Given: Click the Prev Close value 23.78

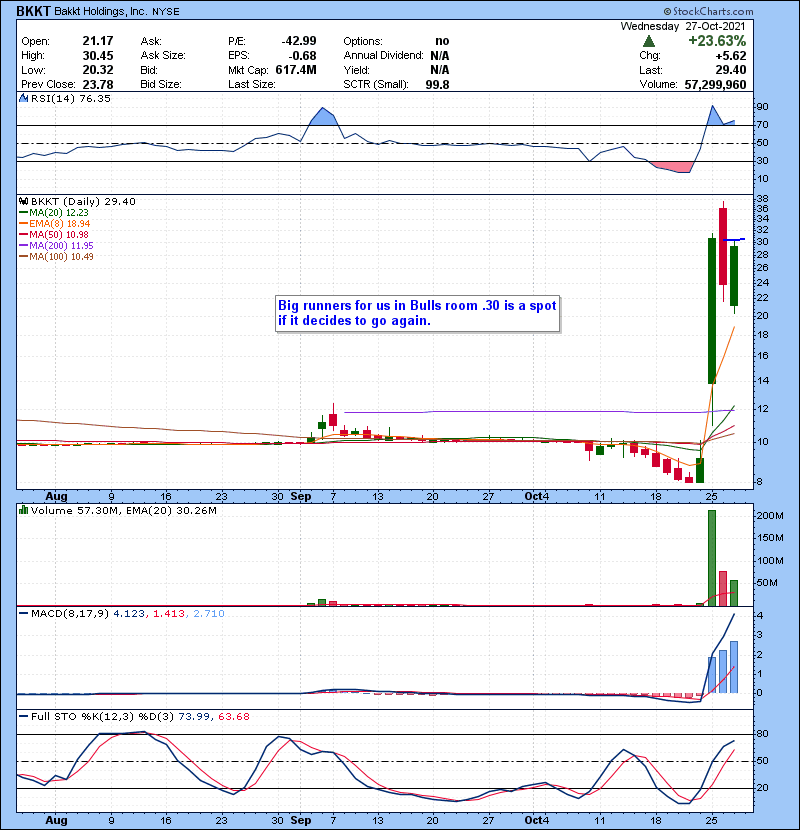Looking at the screenshot, I should click(x=98, y=84).
